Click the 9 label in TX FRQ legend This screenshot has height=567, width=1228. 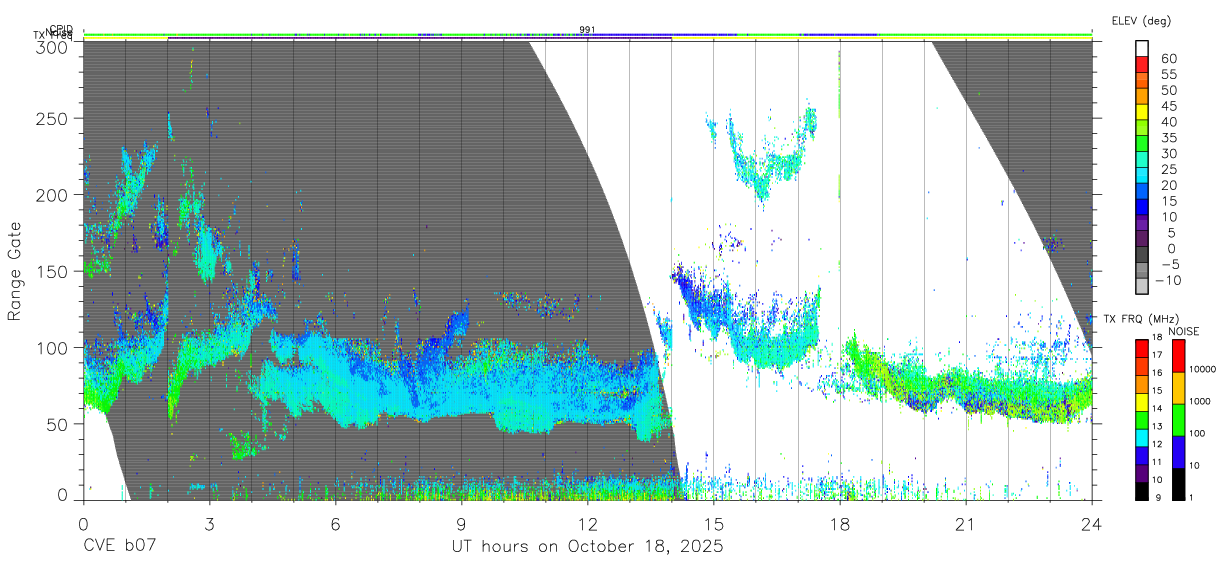1158,498
